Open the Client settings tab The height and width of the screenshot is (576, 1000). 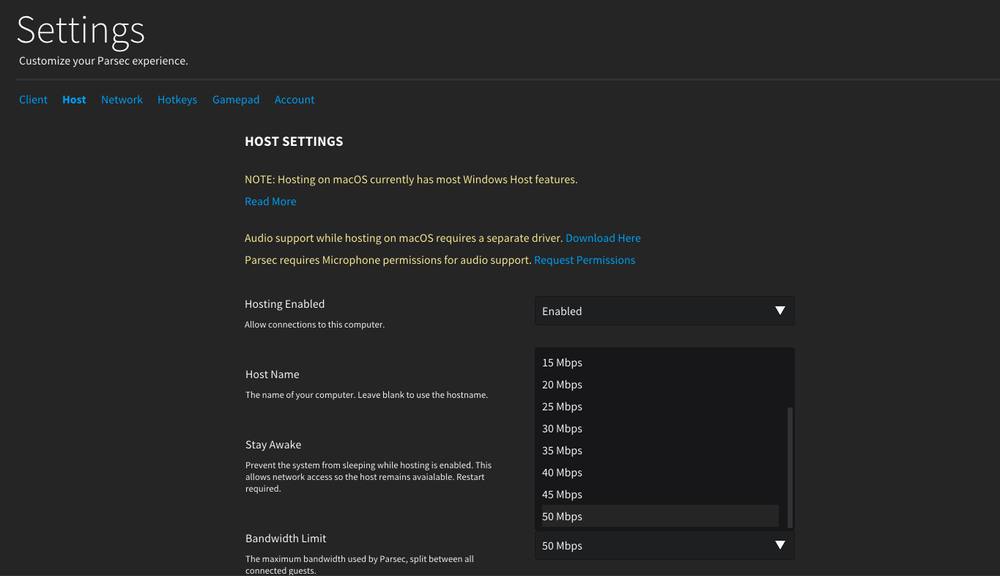[x=33, y=100]
